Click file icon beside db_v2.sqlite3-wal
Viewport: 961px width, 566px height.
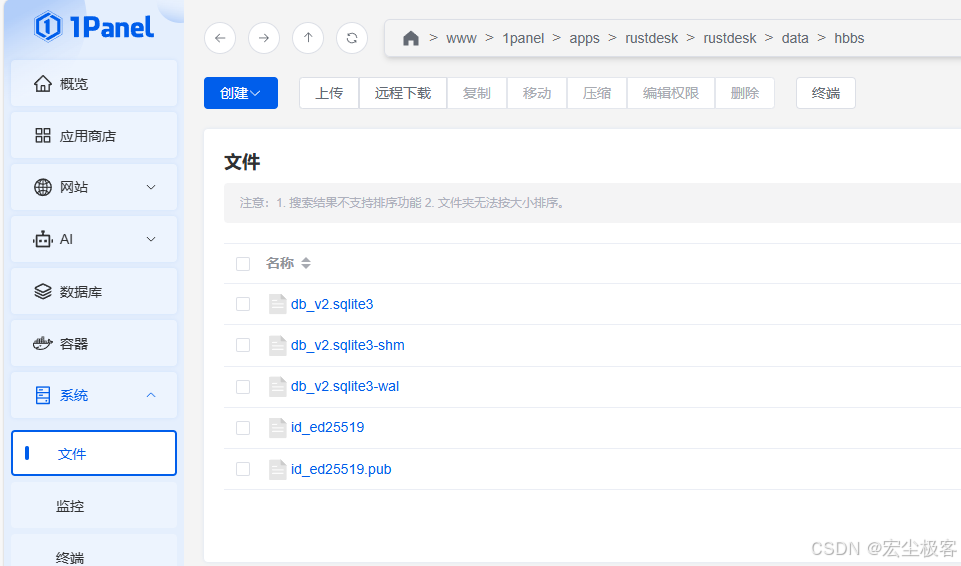[278, 387]
